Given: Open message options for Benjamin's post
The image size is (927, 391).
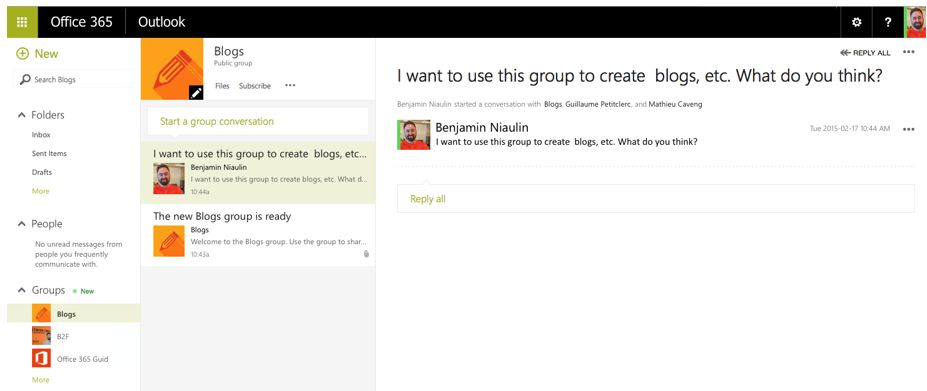Looking at the screenshot, I should pos(909,130).
